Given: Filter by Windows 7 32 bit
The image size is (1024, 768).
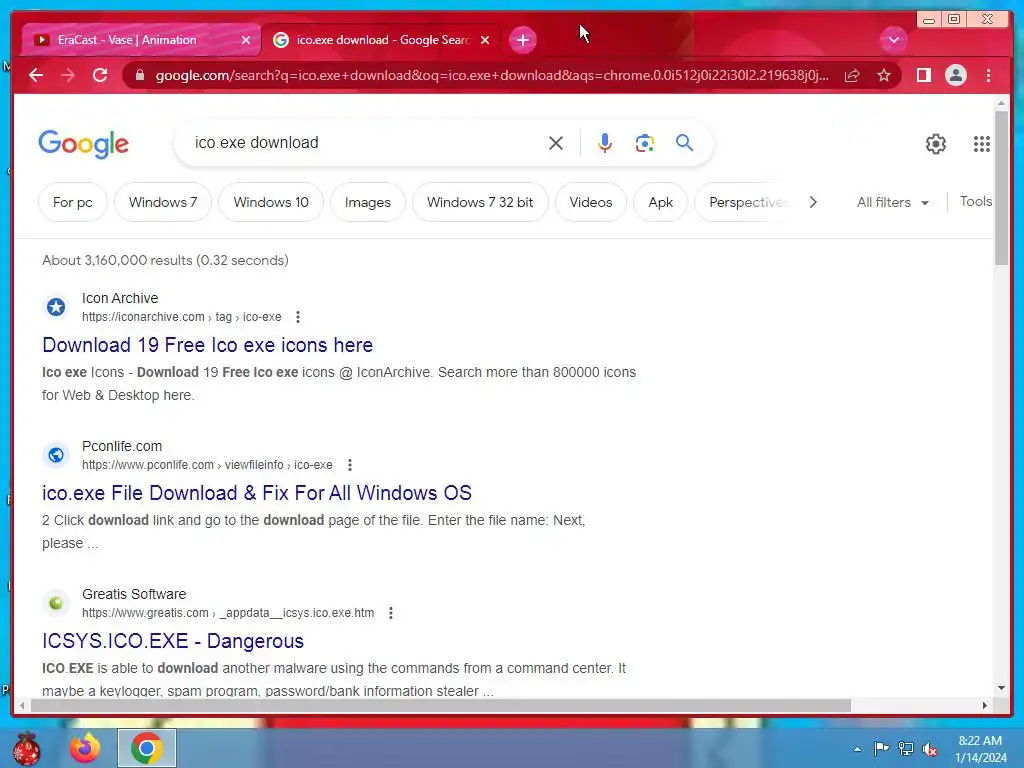Looking at the screenshot, I should [x=480, y=202].
